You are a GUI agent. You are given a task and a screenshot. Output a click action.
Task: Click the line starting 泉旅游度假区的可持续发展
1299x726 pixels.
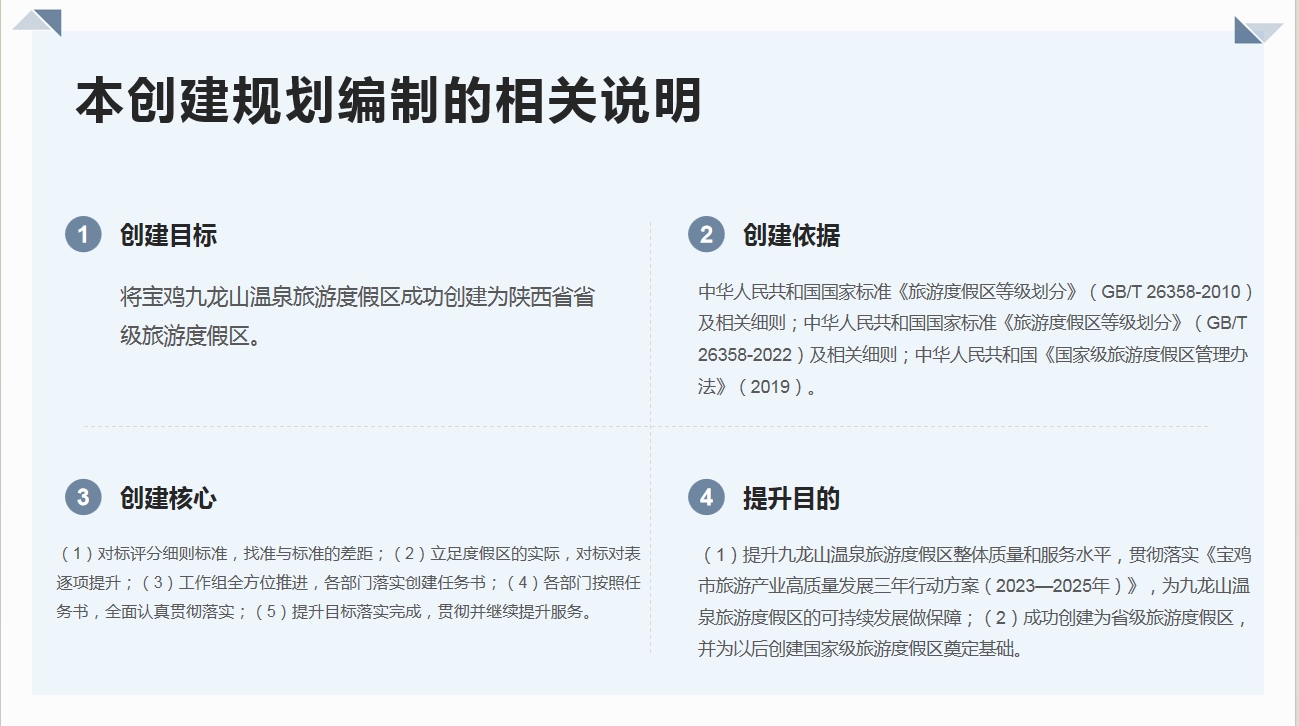[x=974, y=617]
